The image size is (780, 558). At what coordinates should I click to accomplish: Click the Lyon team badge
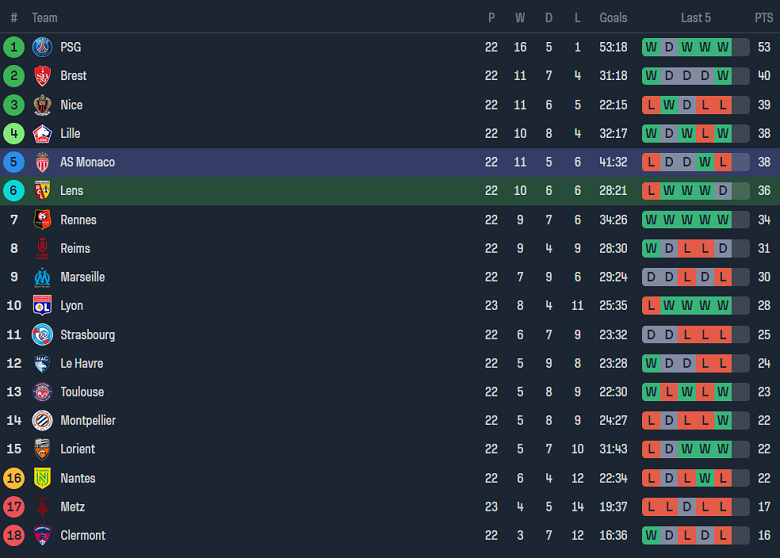tap(42, 306)
